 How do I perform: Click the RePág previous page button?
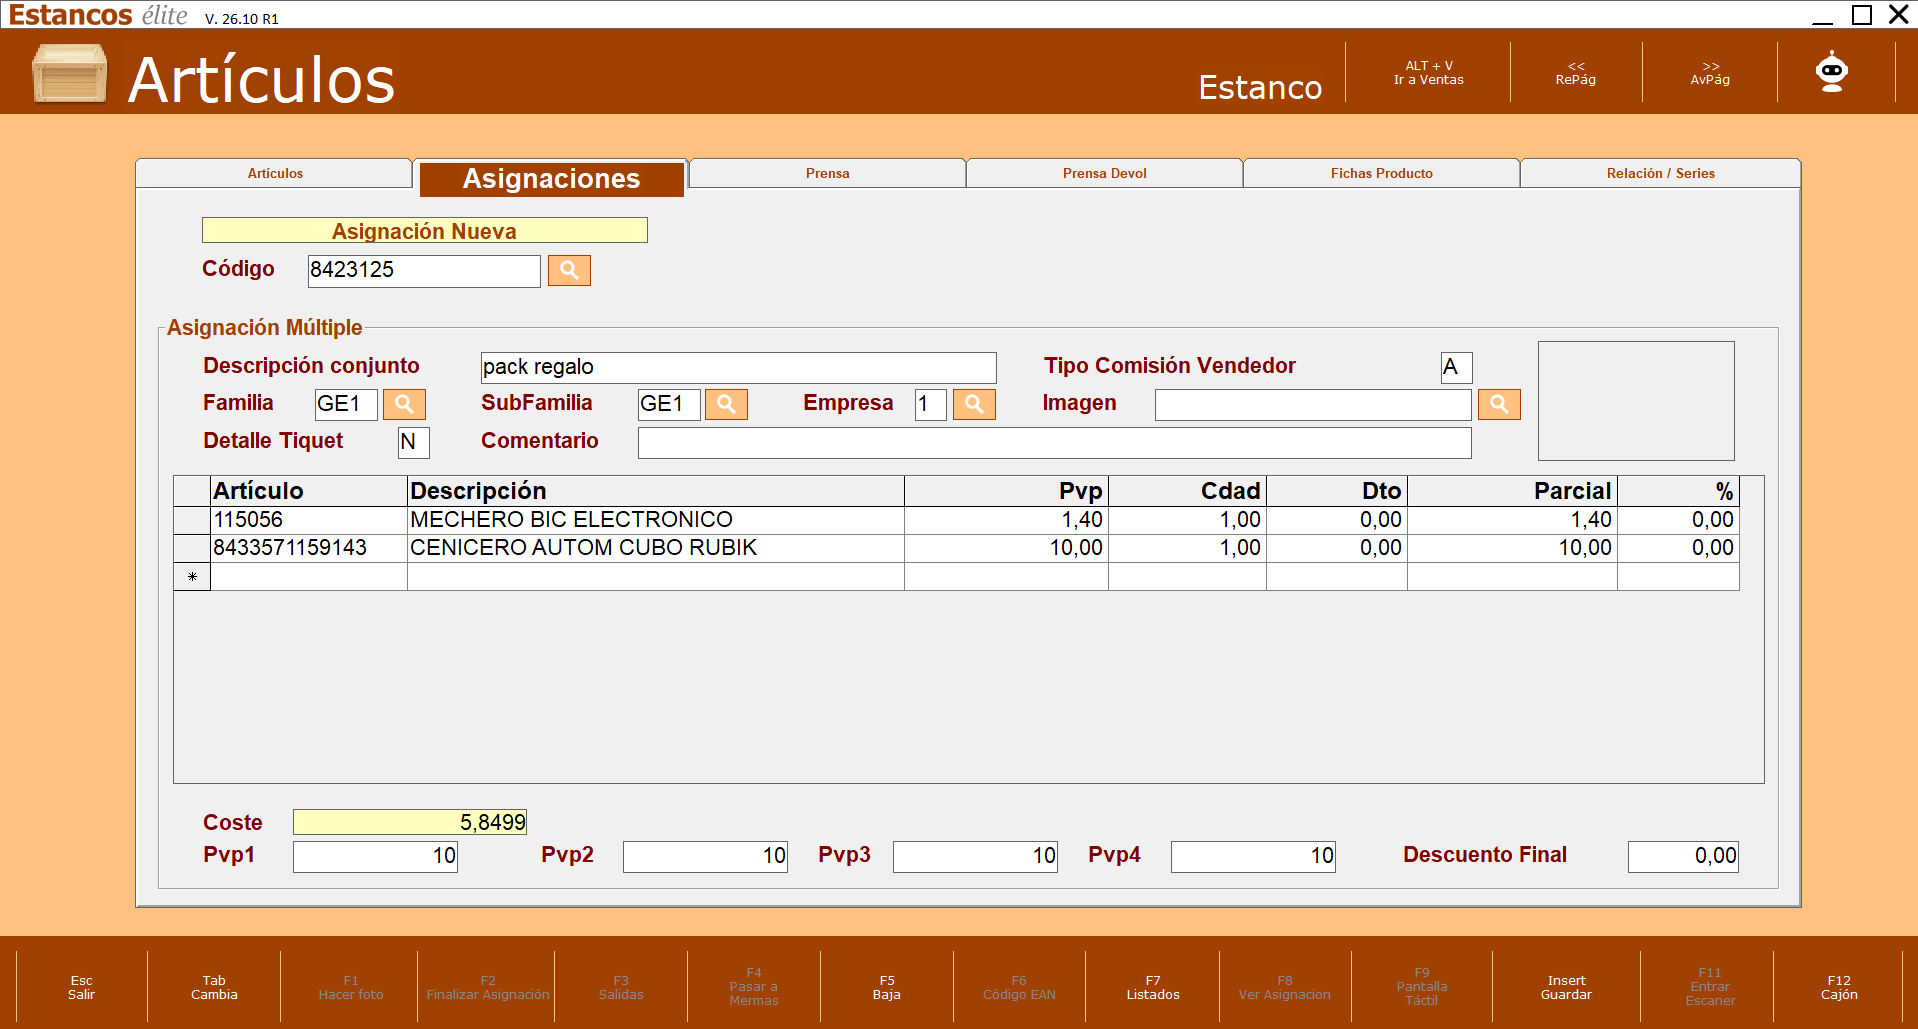1576,73
